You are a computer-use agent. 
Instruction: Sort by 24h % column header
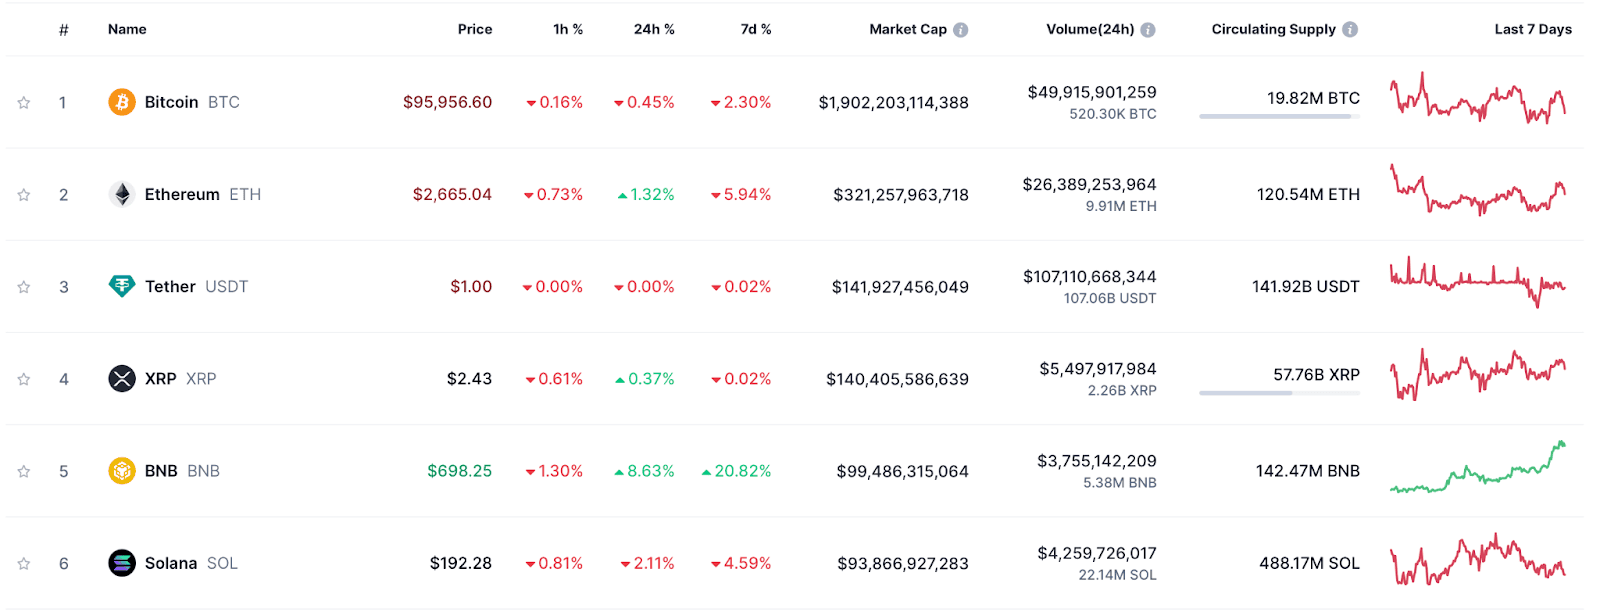tap(654, 29)
